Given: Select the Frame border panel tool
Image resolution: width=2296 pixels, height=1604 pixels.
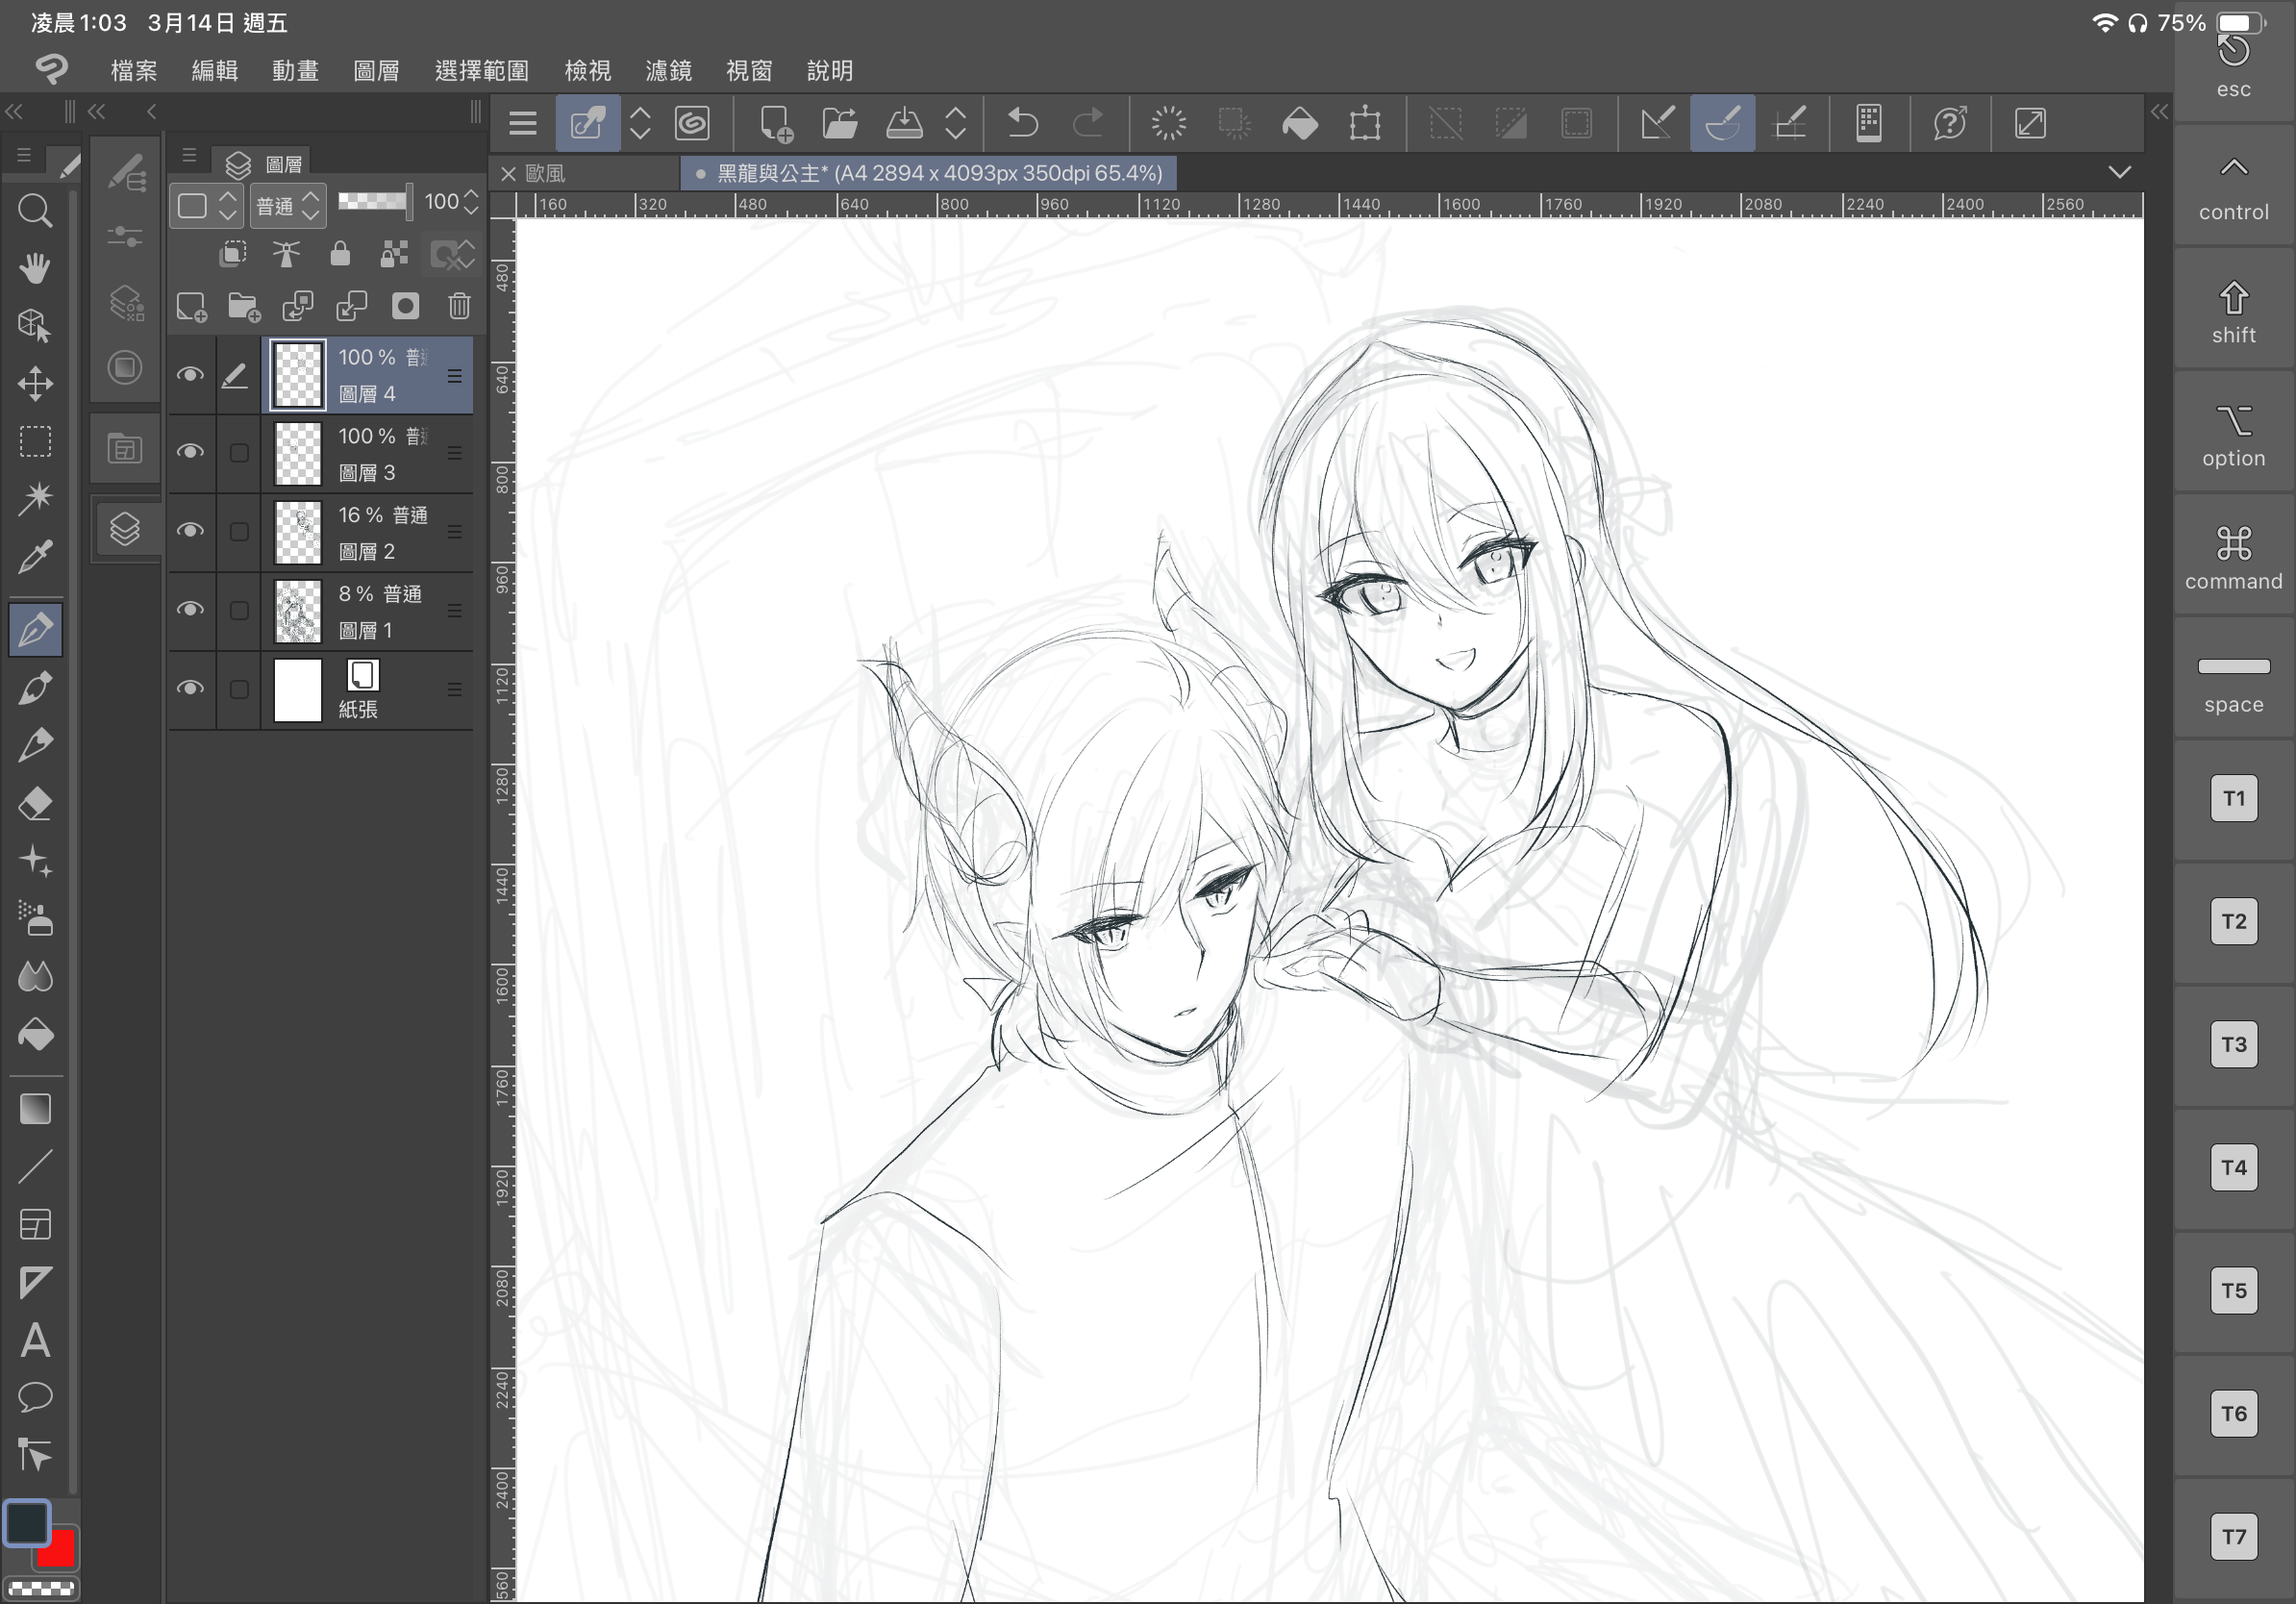Looking at the screenshot, I should (x=35, y=1225).
